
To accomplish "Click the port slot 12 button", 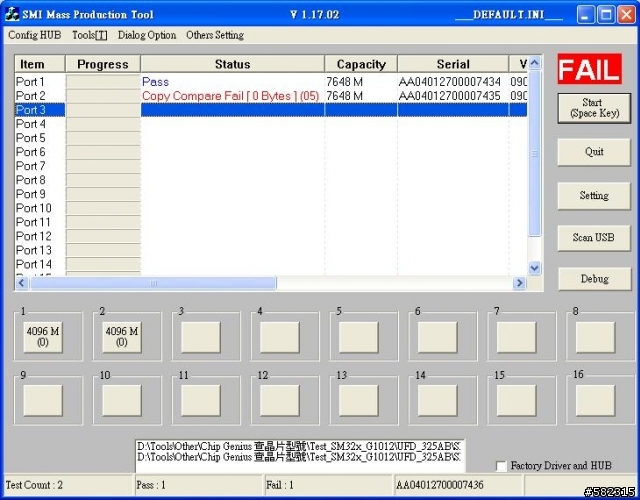I will pos(280,400).
